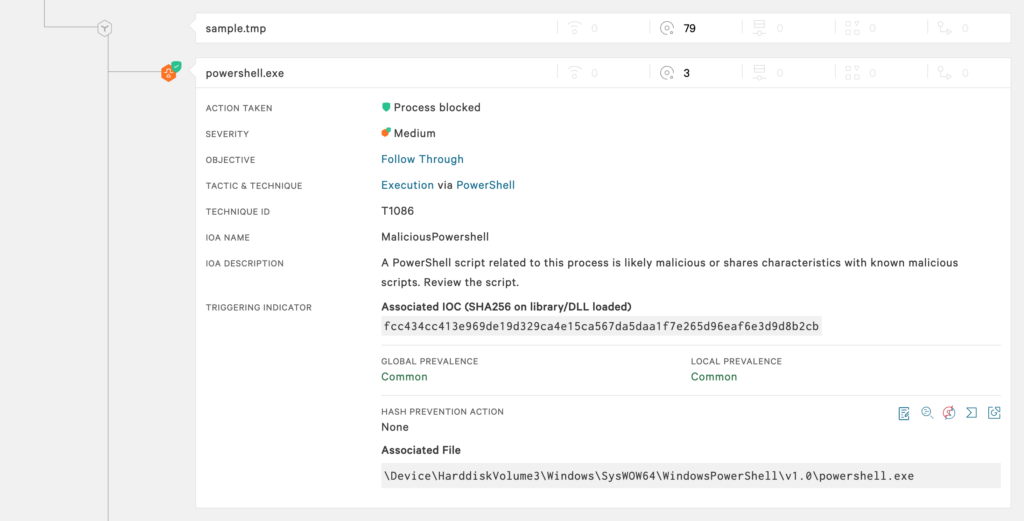The width and height of the screenshot is (1024, 521).
Task: Click the green shield badge on powershell.exe node
Action: click(176, 66)
